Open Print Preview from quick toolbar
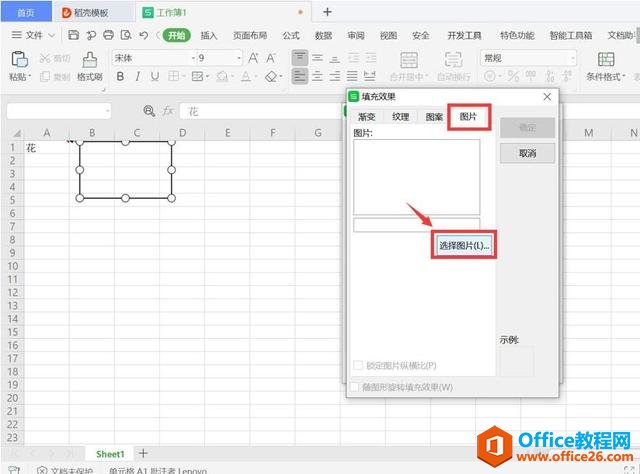This screenshot has height=474, width=640. (x=126, y=35)
